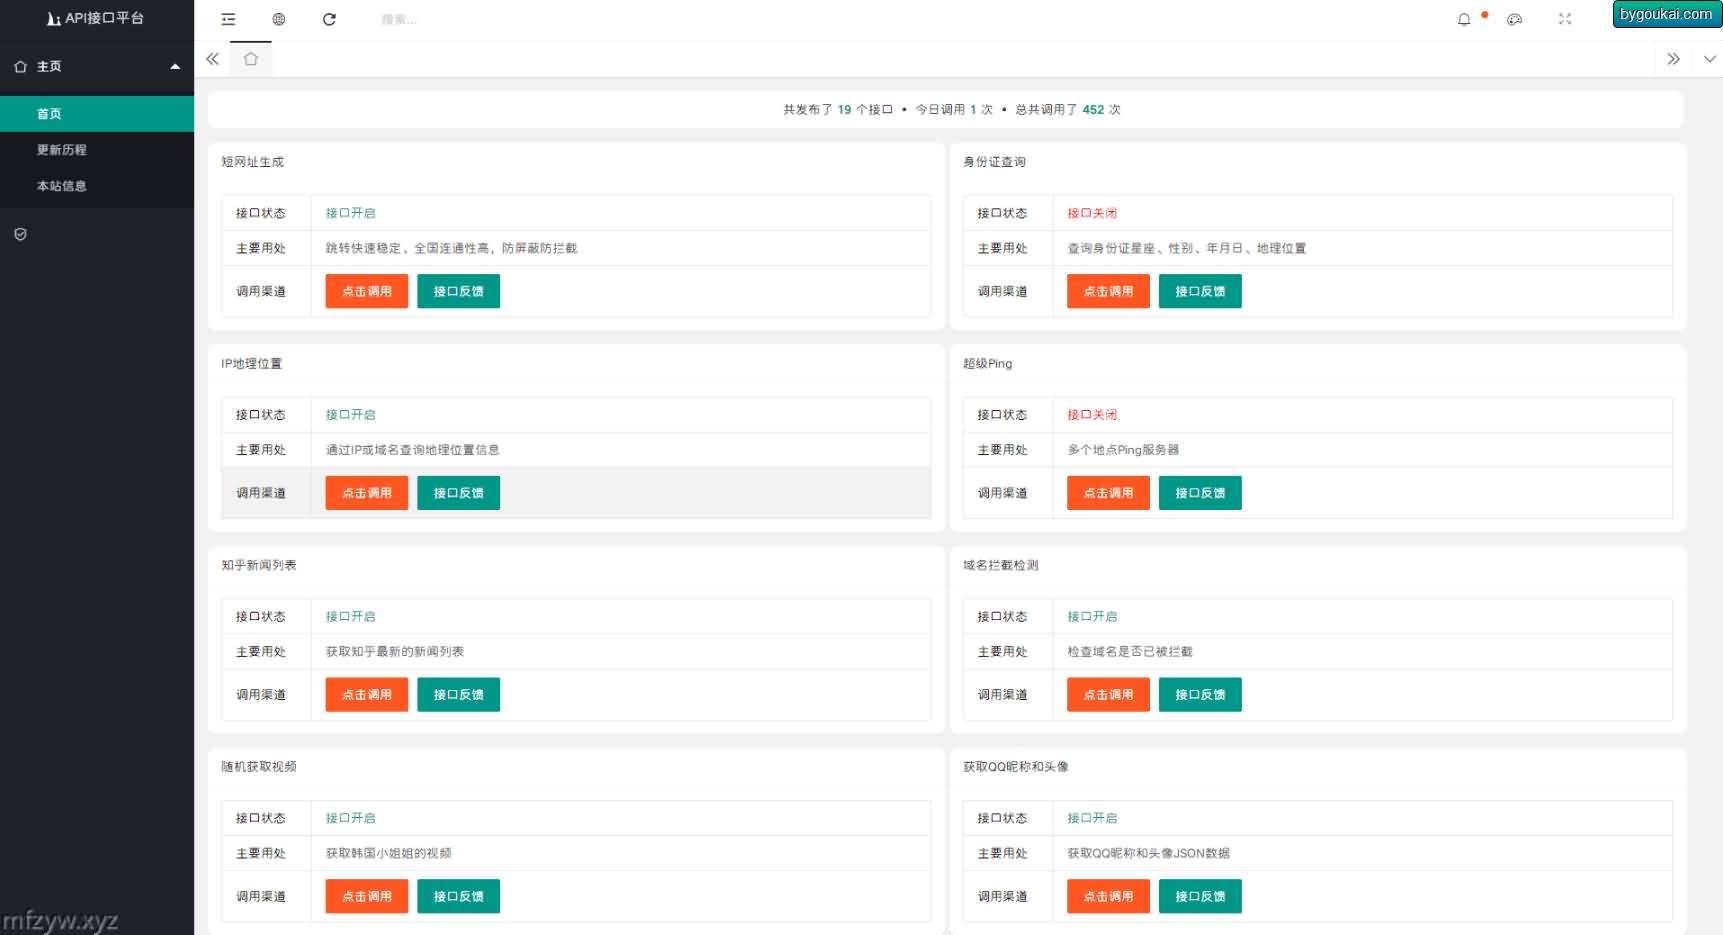
Task: Open the bygoukai.com user menu
Action: tap(1665, 14)
